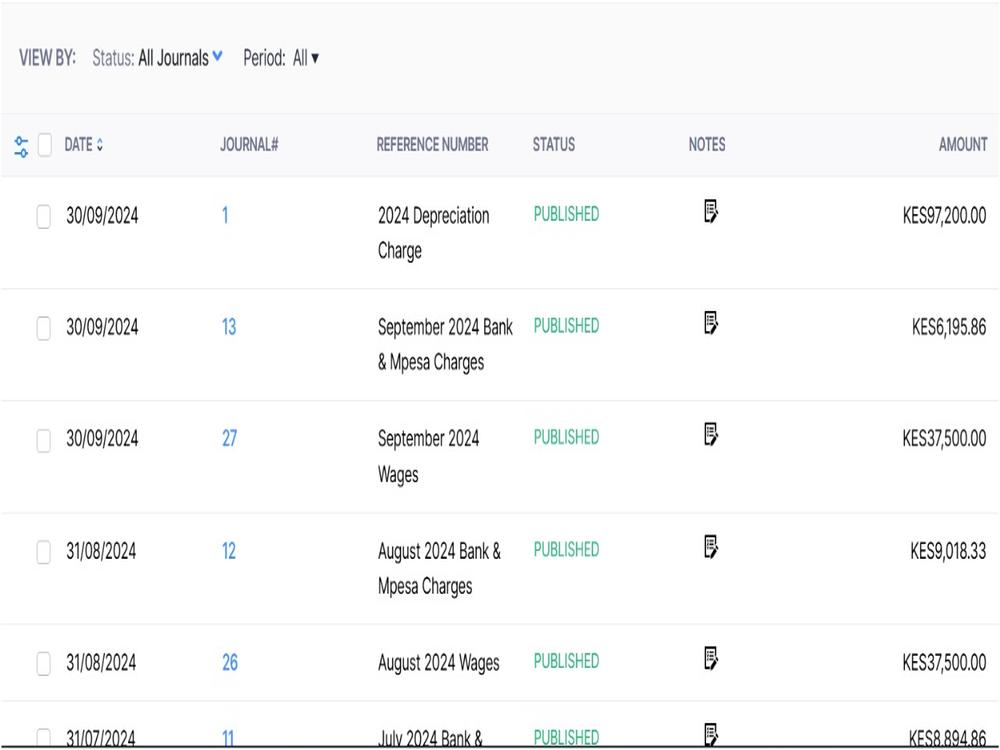View notes for September 2024 Bank & Mpesa Charges
Image resolution: width=1000 pixels, height=750 pixels.
(x=710, y=323)
